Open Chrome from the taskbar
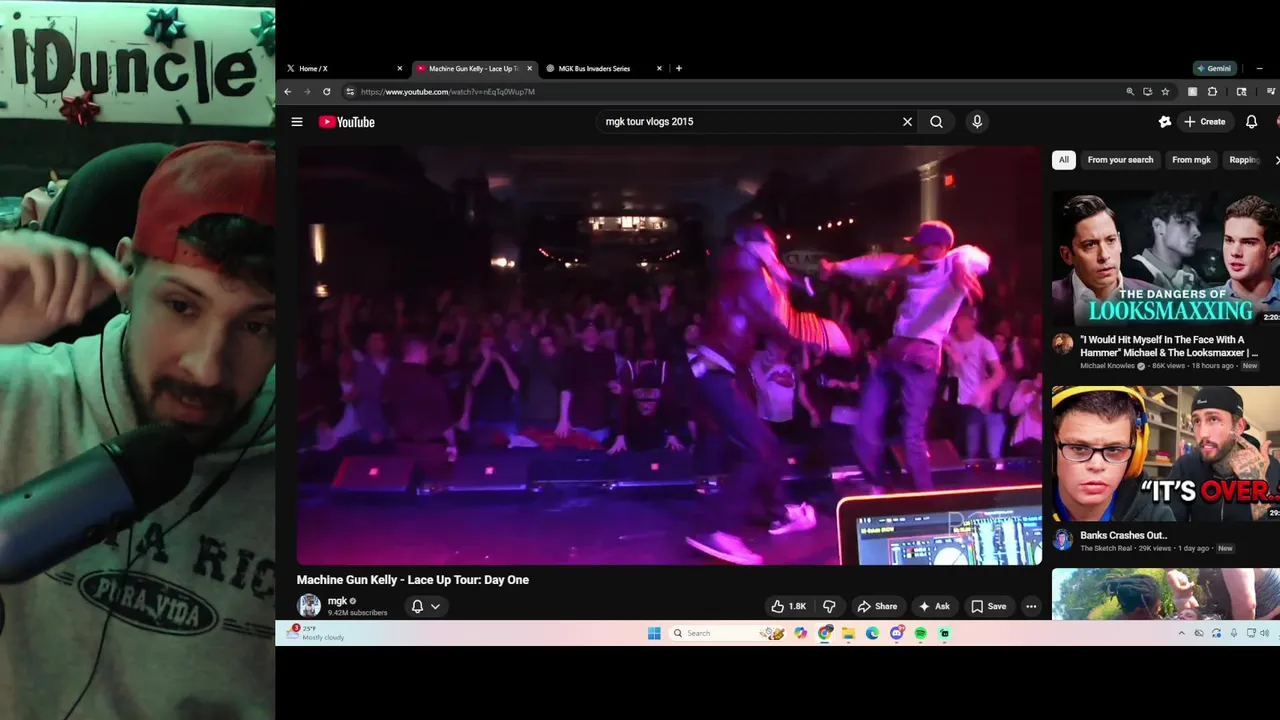This screenshot has height=720, width=1280. [x=825, y=633]
